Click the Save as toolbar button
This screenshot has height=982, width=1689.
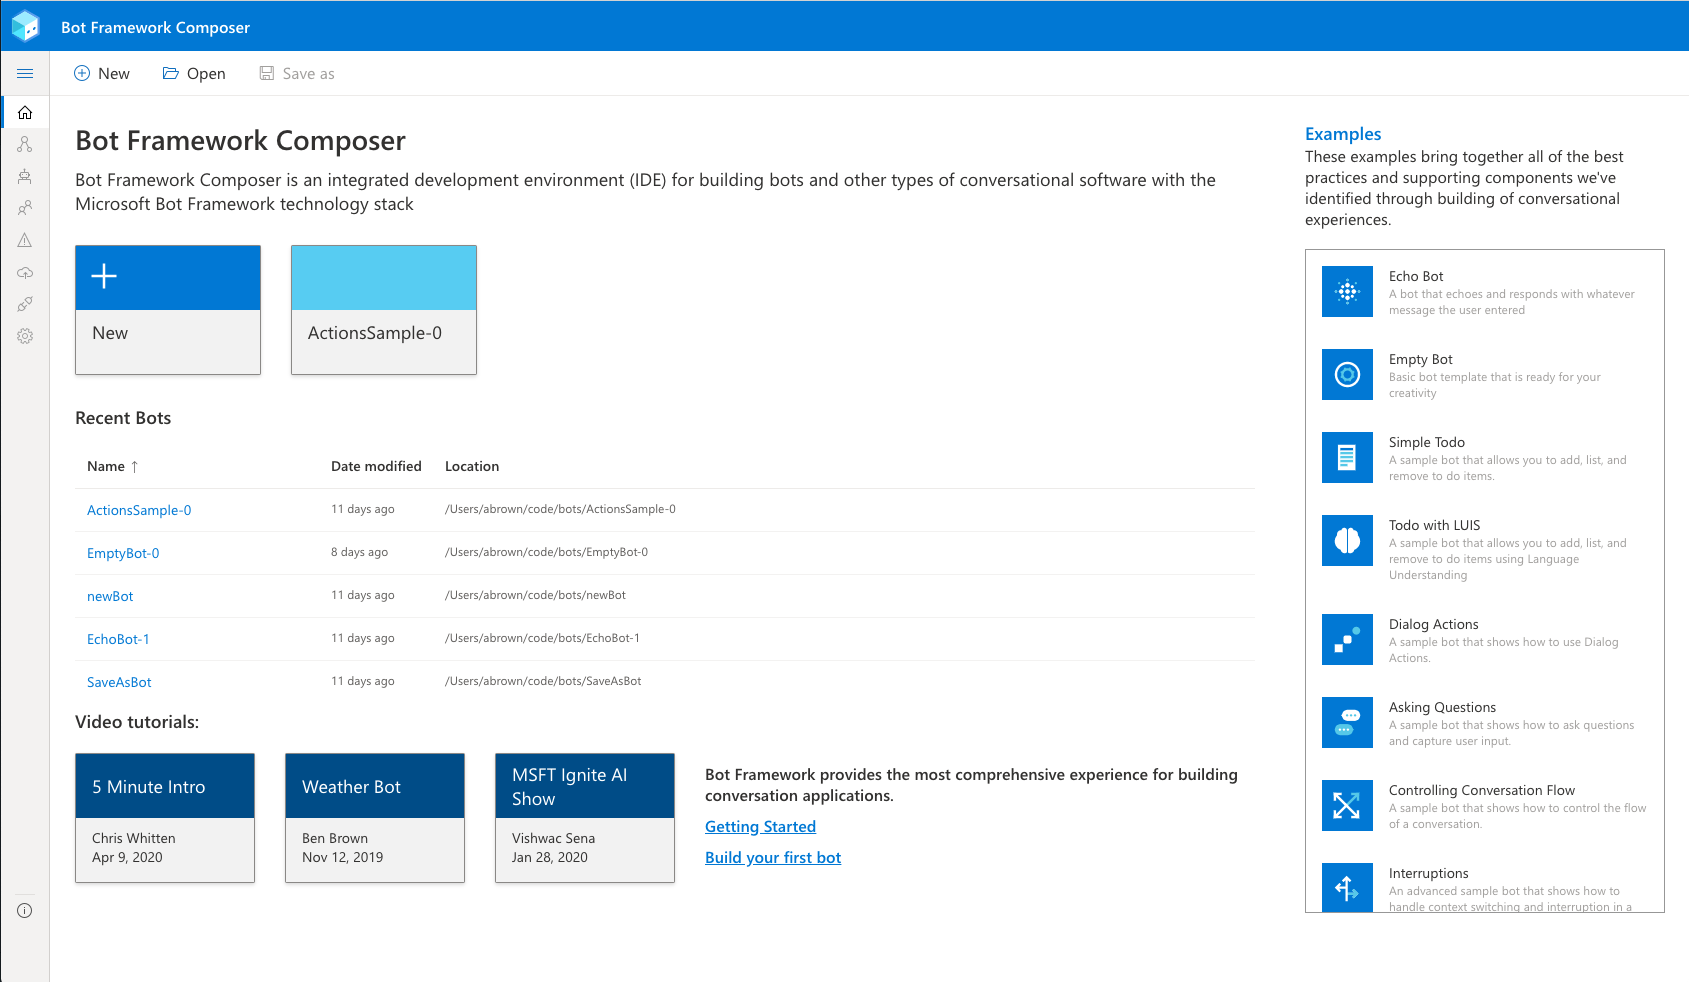coord(297,73)
